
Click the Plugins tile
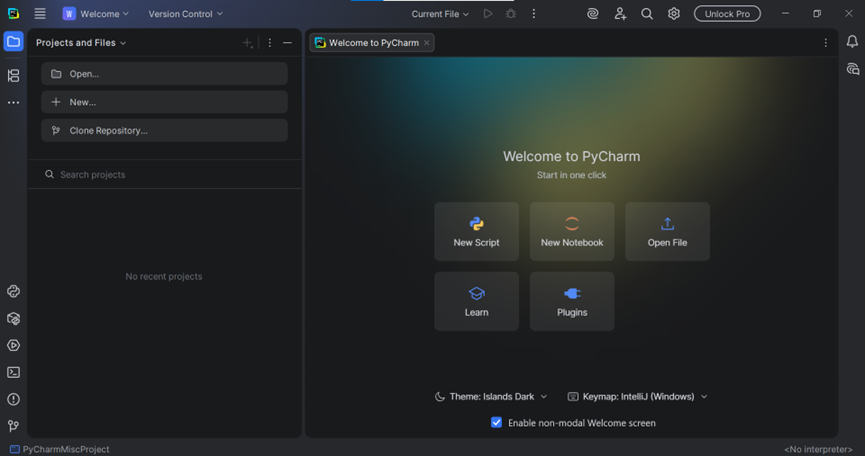572,301
